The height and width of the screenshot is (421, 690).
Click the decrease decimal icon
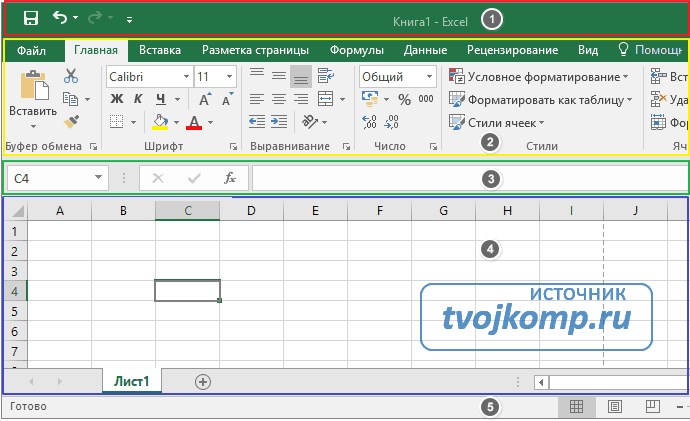pyautogui.click(x=391, y=122)
